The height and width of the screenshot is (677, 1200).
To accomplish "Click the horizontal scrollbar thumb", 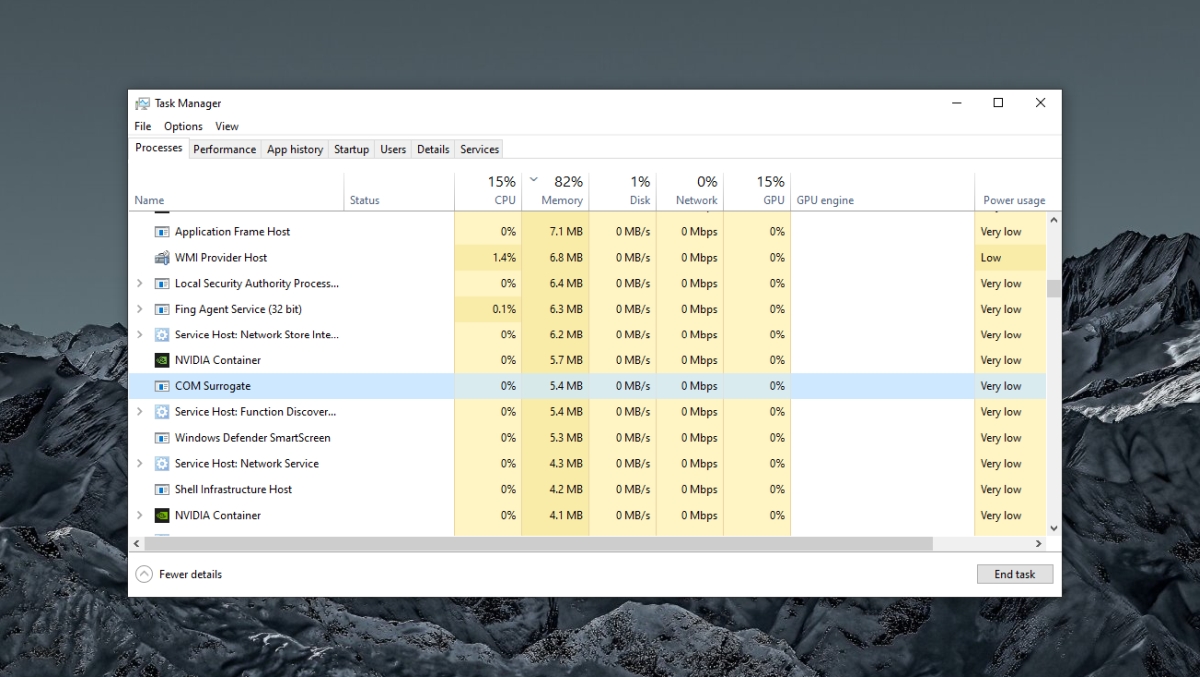I will click(x=538, y=543).
